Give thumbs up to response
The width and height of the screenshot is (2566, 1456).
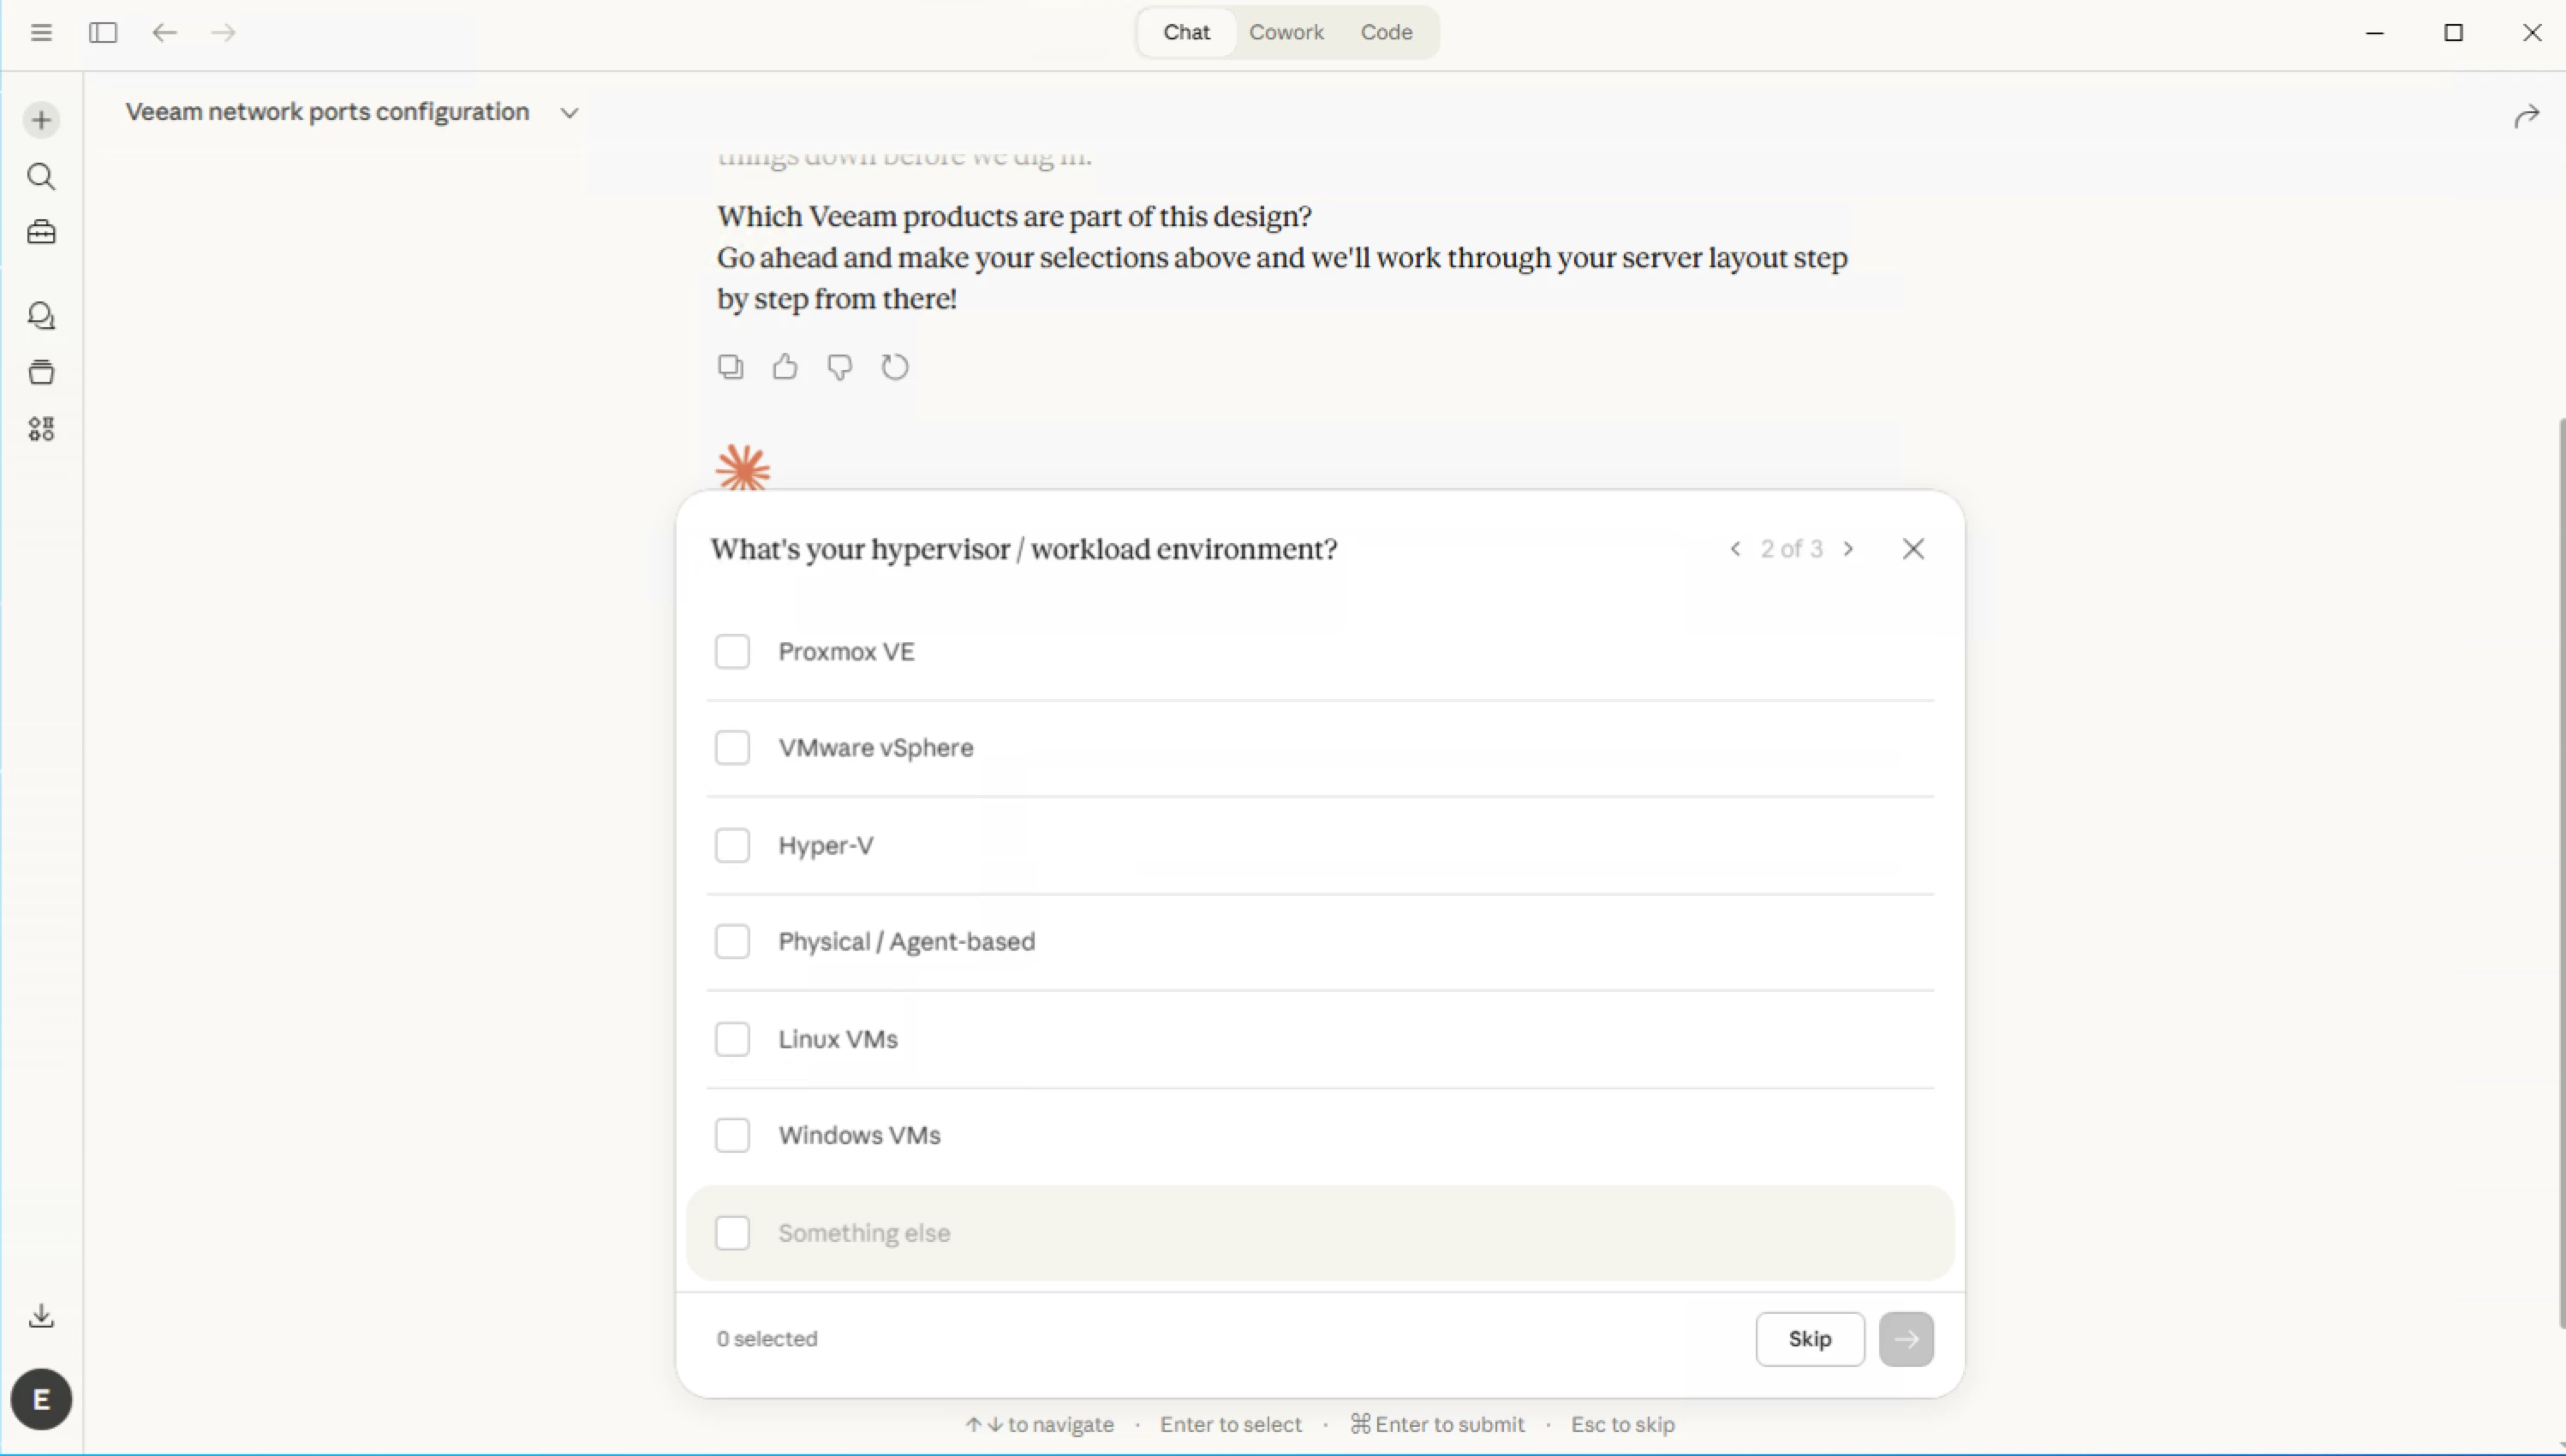coord(785,367)
